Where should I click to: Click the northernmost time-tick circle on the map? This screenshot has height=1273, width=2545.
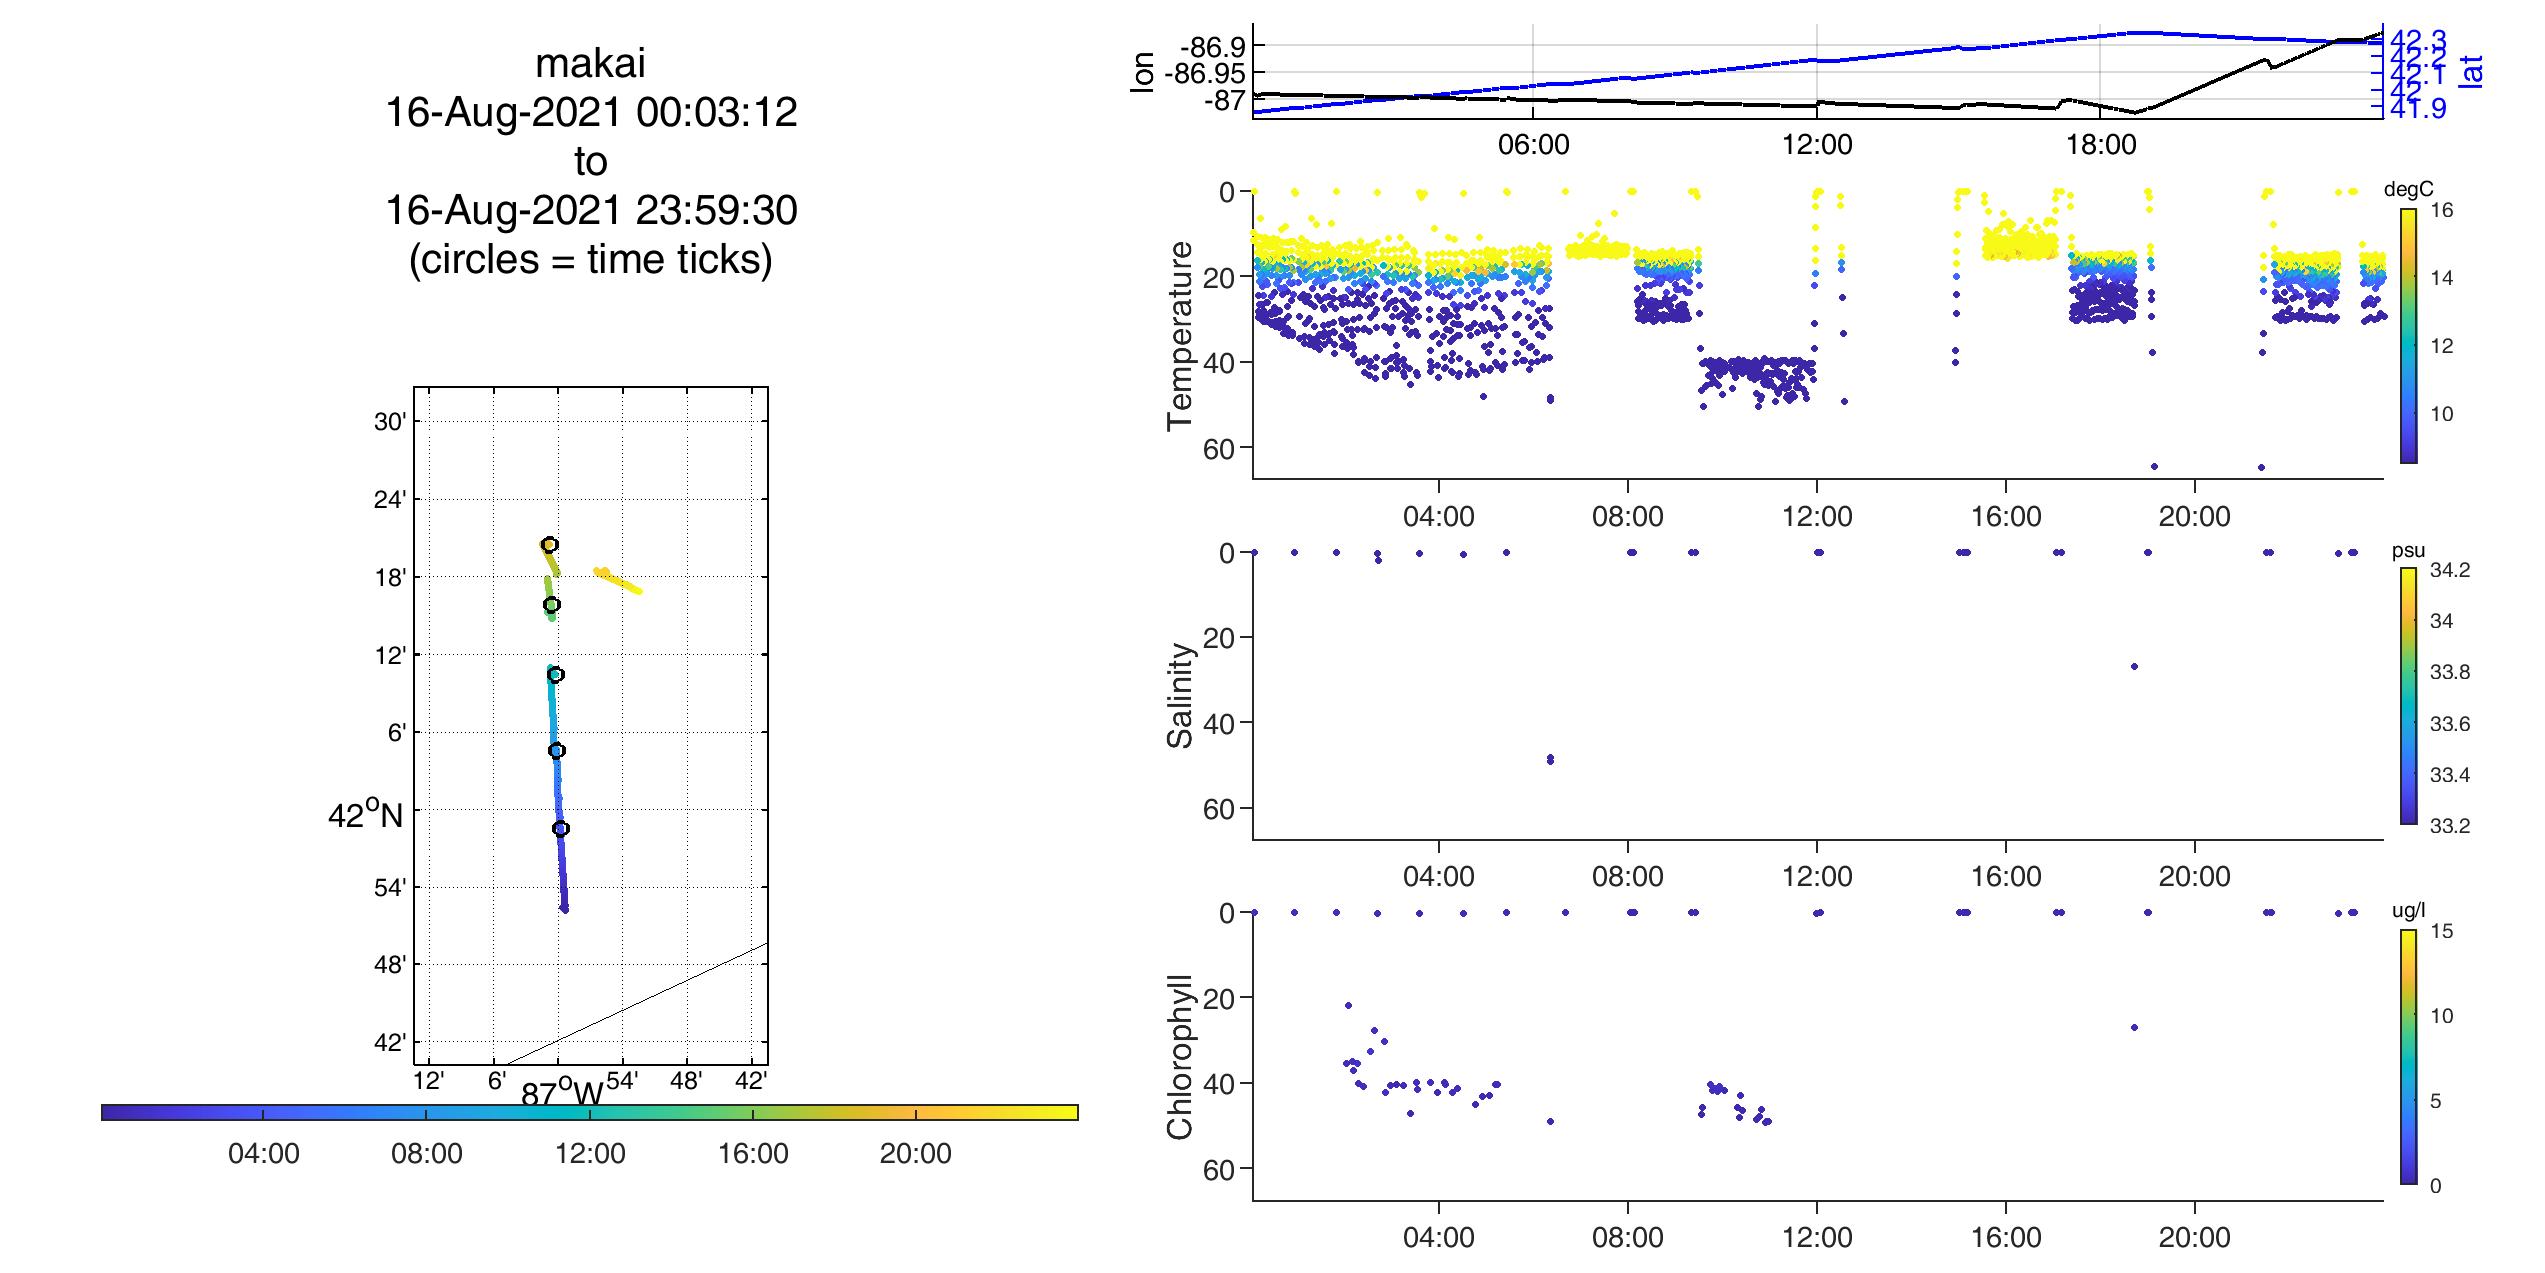point(549,544)
